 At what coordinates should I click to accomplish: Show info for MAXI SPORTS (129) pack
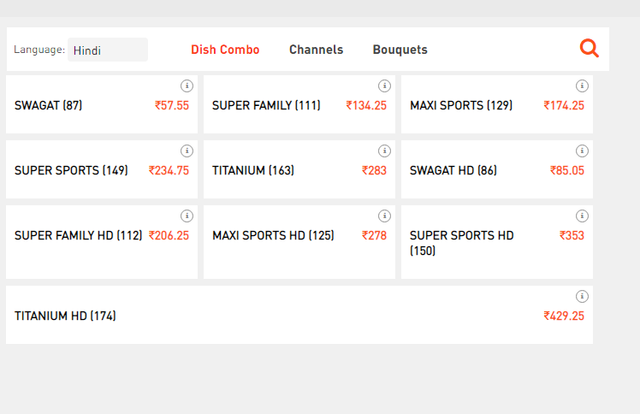click(x=582, y=86)
